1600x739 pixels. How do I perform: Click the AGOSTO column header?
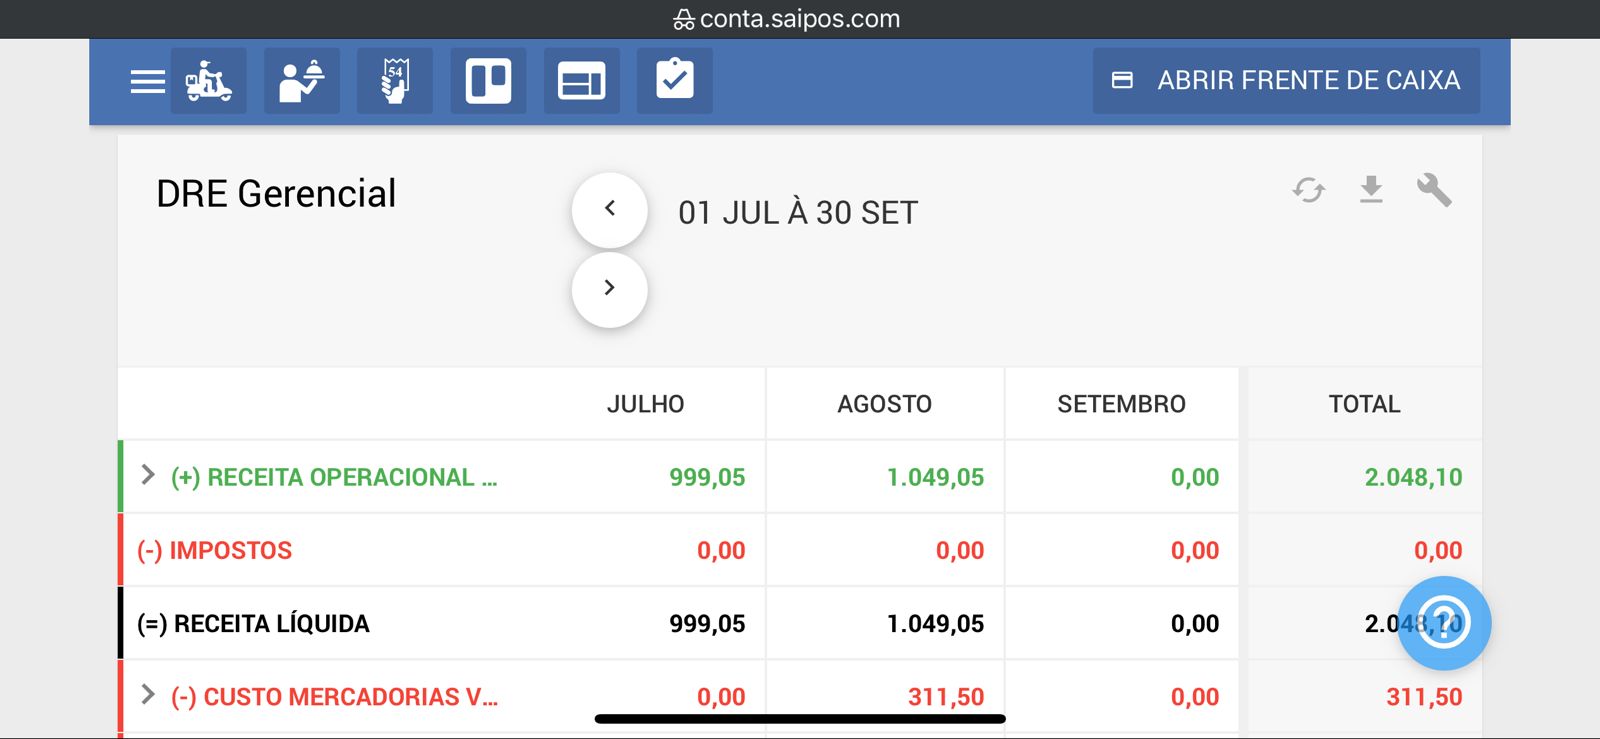[x=884, y=404]
